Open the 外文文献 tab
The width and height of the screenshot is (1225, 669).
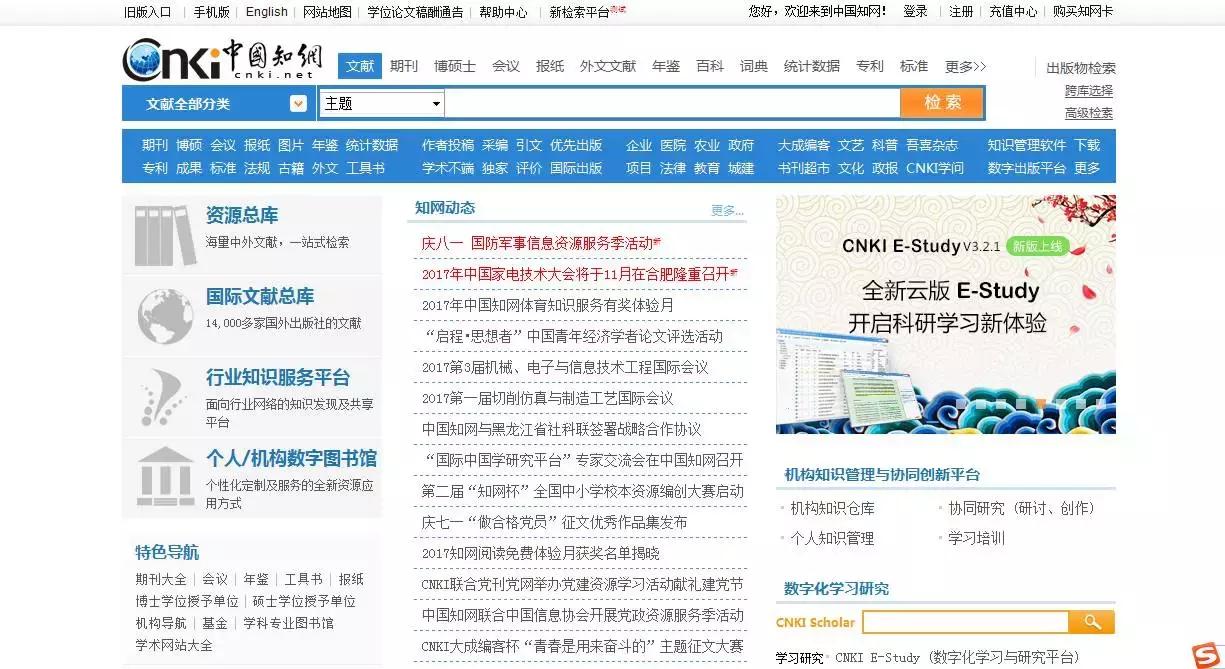coord(608,66)
